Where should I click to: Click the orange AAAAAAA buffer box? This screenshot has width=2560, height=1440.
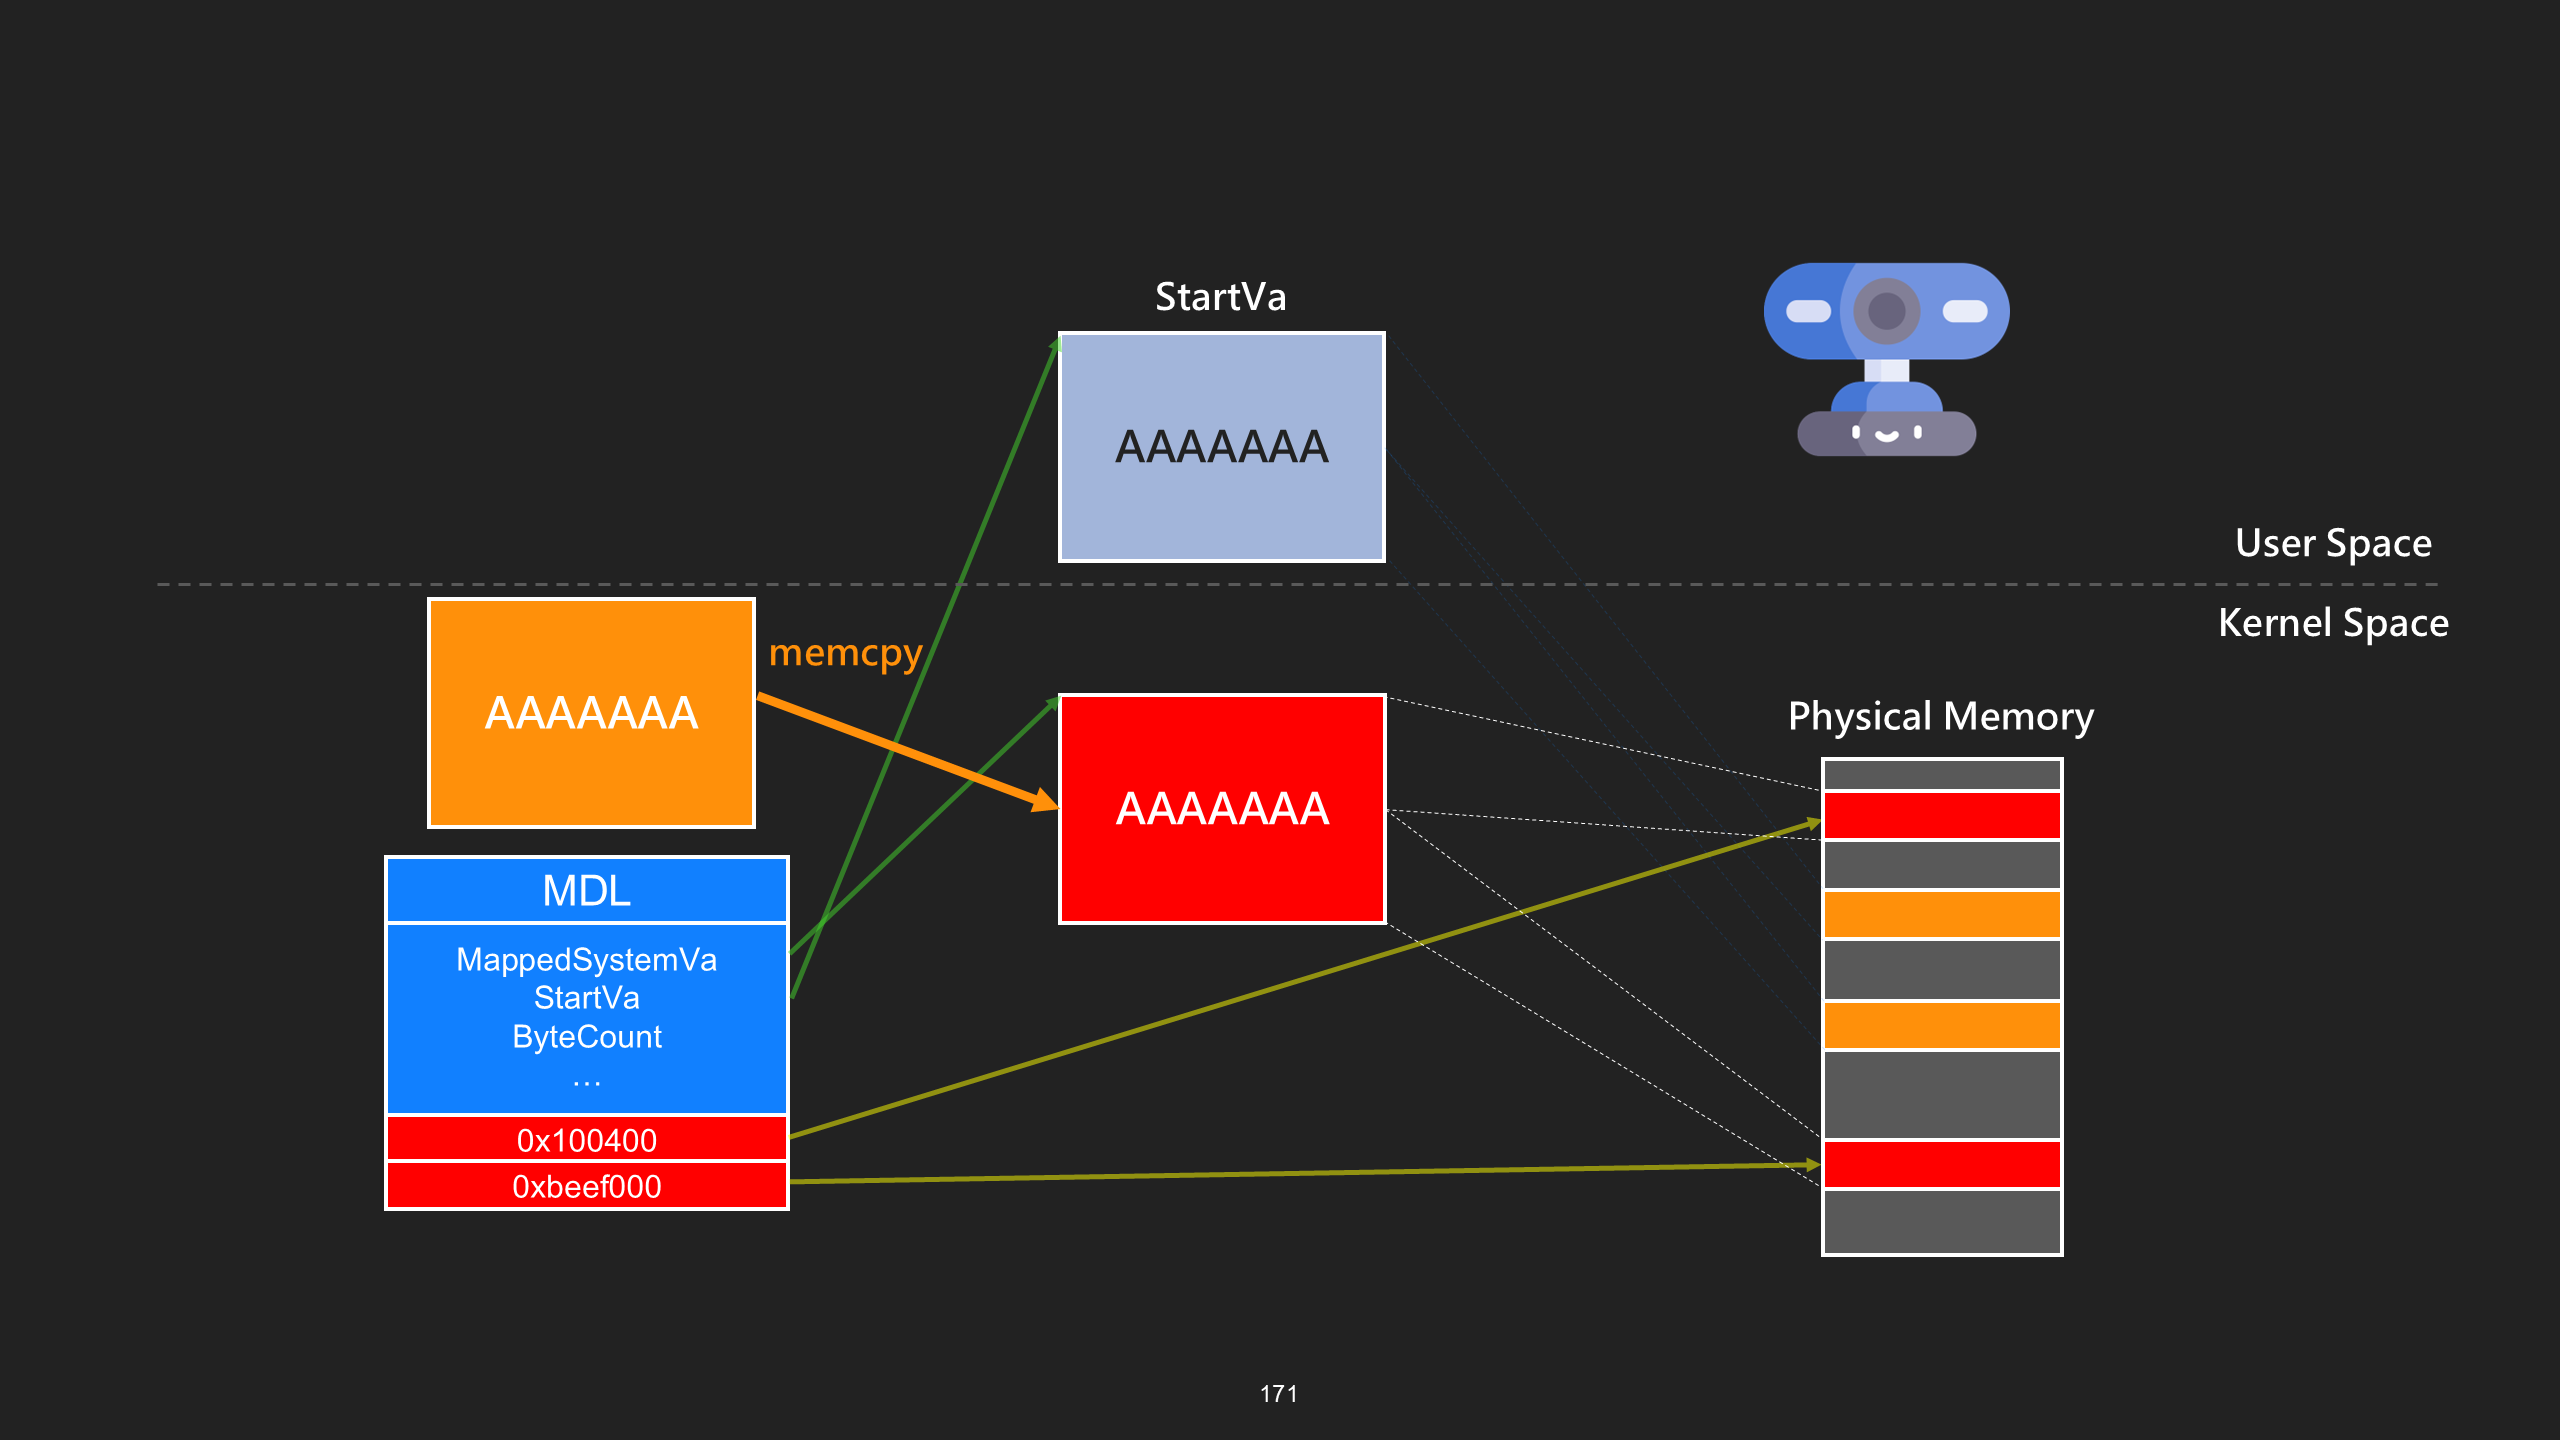click(x=591, y=713)
